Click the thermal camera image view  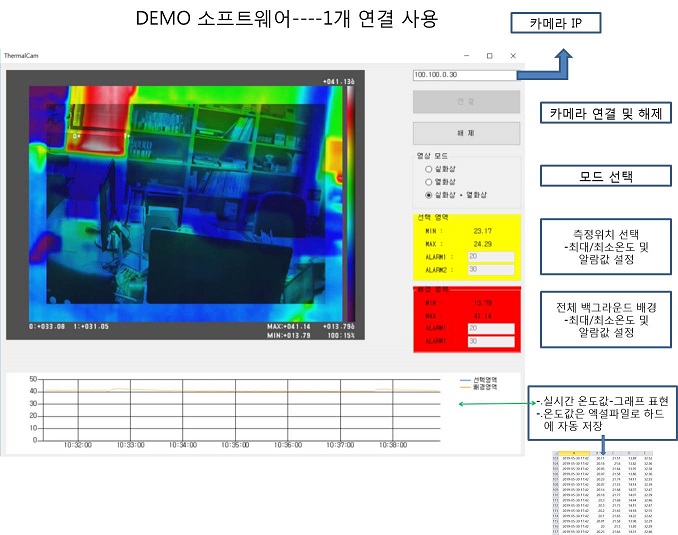coord(185,205)
